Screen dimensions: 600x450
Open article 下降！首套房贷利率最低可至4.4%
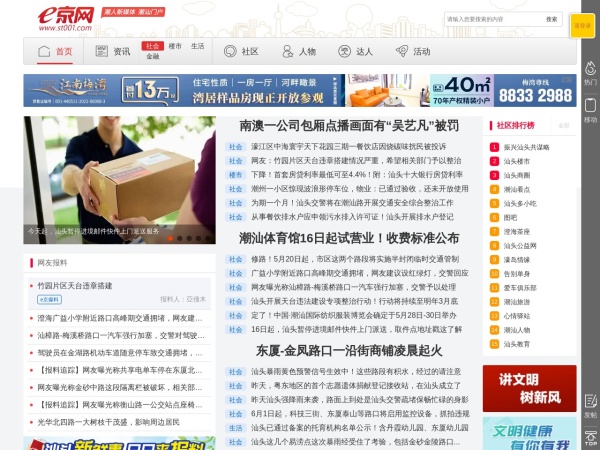(357, 175)
